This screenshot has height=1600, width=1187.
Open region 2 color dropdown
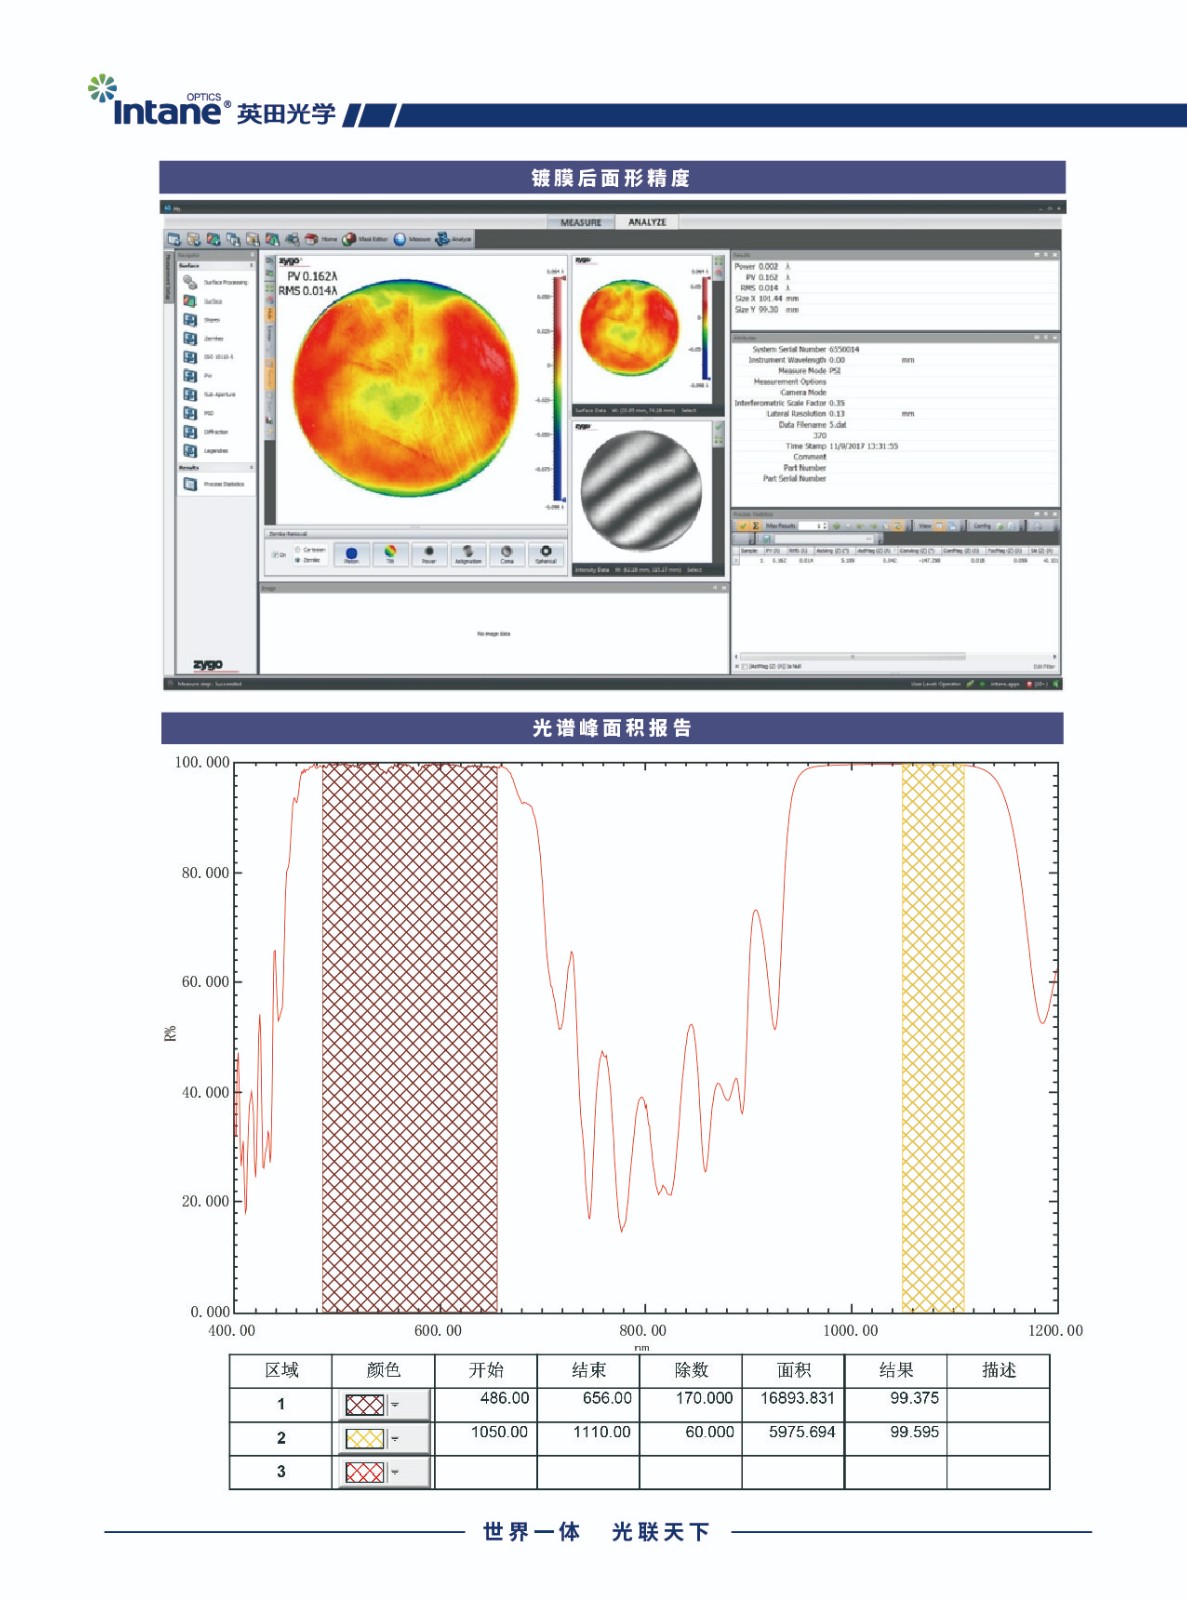pyautogui.click(x=395, y=1438)
